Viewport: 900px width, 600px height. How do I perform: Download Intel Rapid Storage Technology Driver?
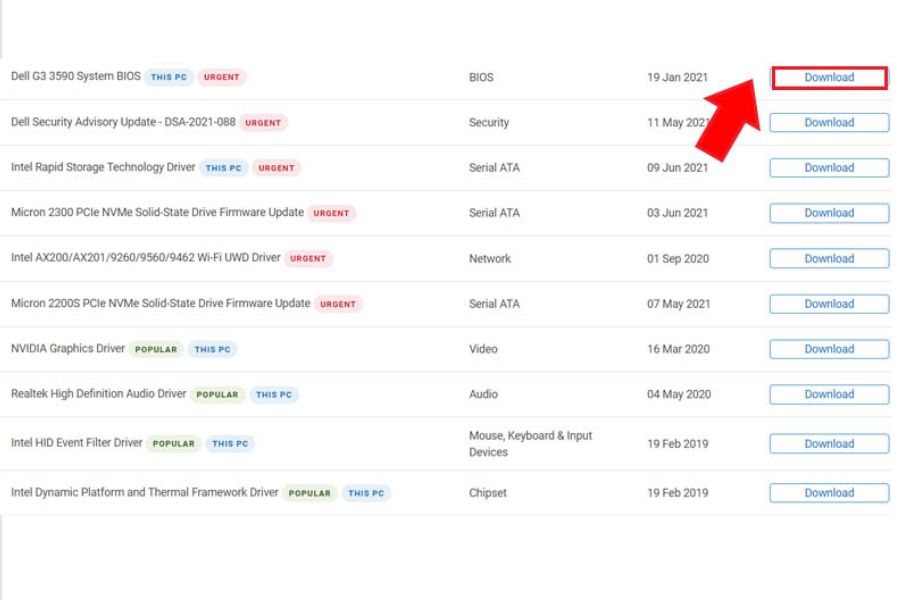click(x=829, y=168)
